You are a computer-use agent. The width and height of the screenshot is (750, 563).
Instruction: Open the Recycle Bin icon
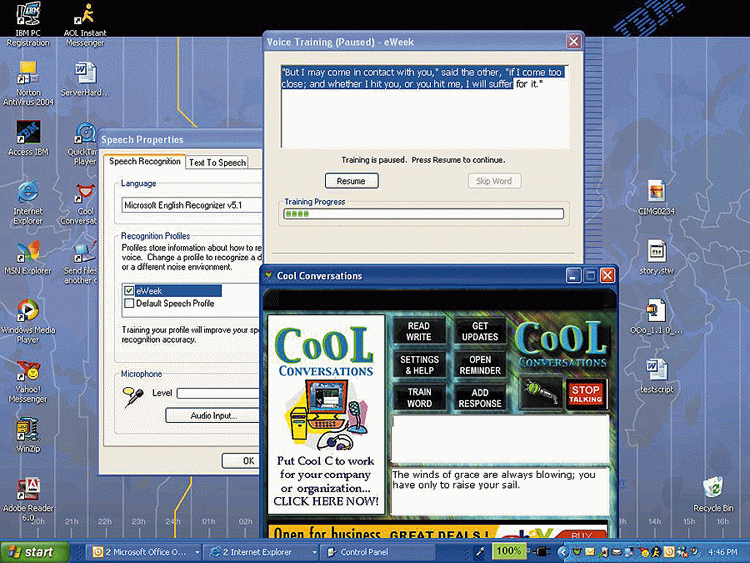click(713, 494)
